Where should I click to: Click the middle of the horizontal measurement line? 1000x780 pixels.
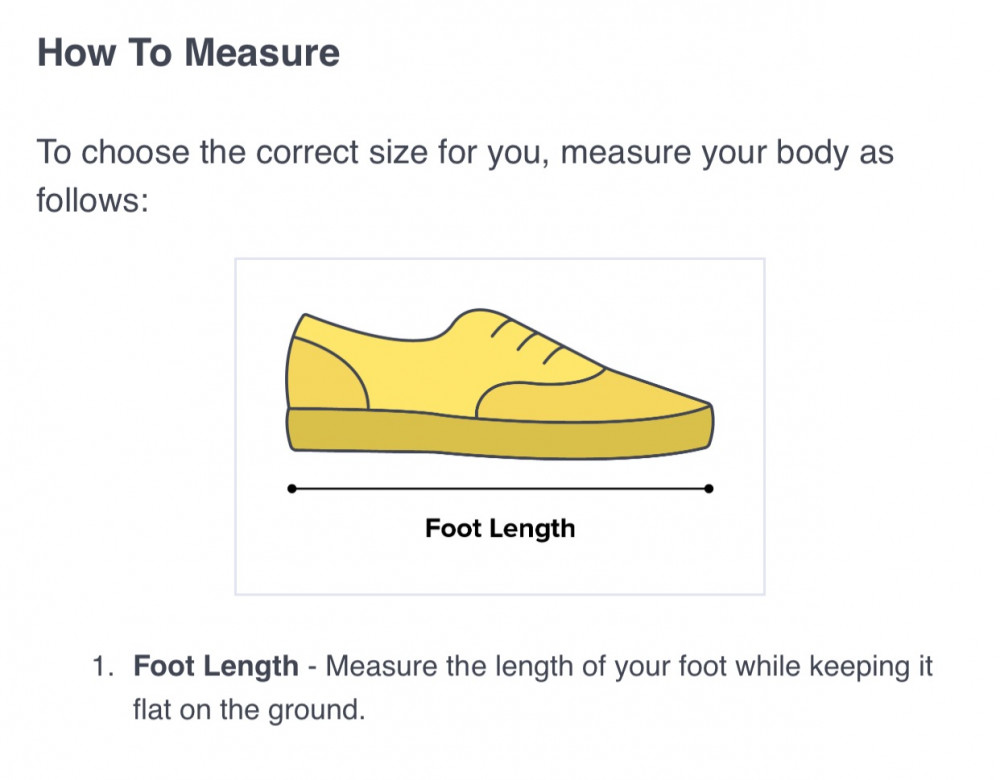tap(500, 489)
